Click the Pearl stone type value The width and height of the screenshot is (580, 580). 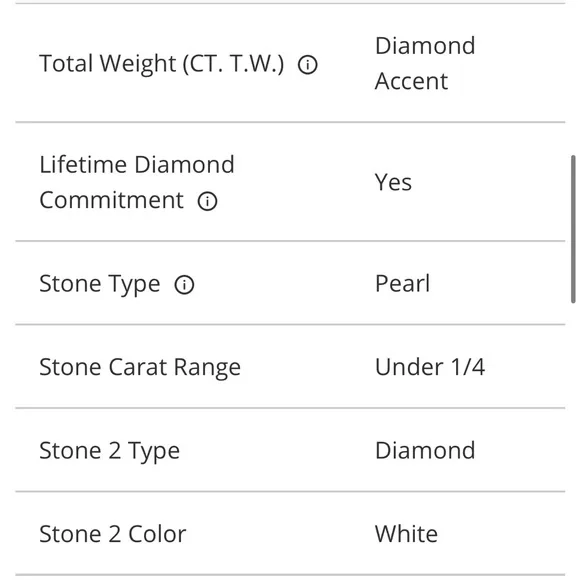(402, 283)
